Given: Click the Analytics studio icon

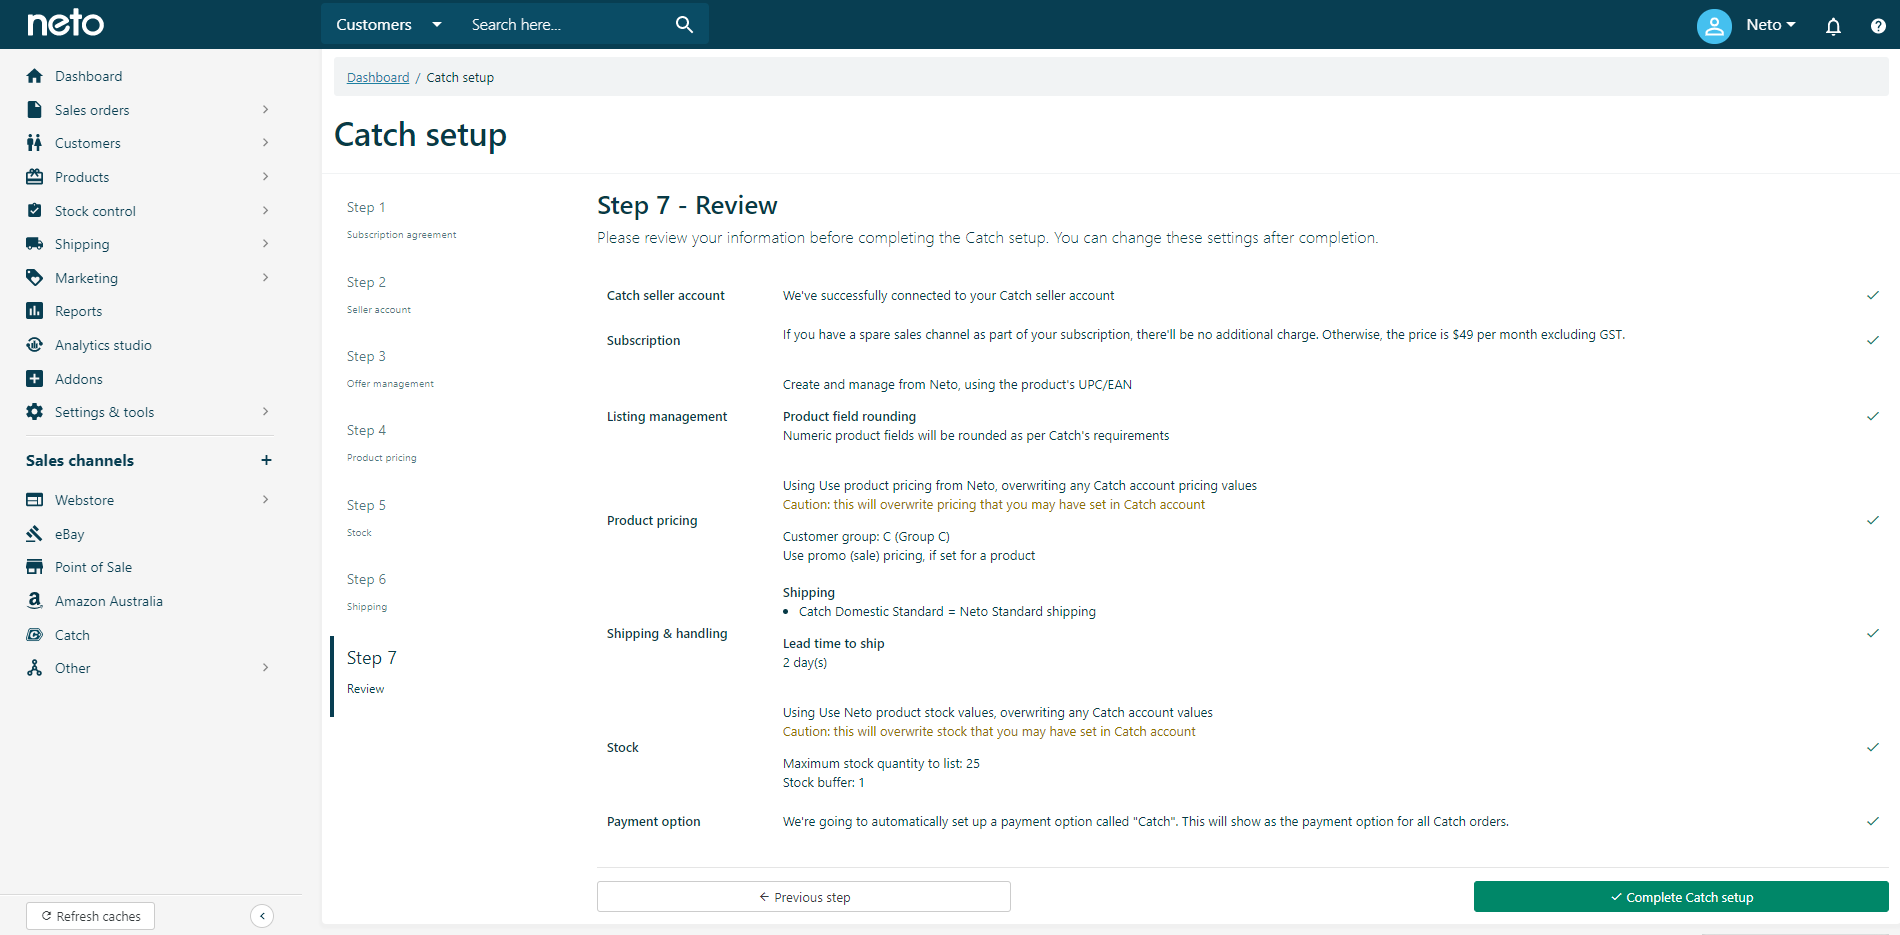Looking at the screenshot, I should (35, 345).
